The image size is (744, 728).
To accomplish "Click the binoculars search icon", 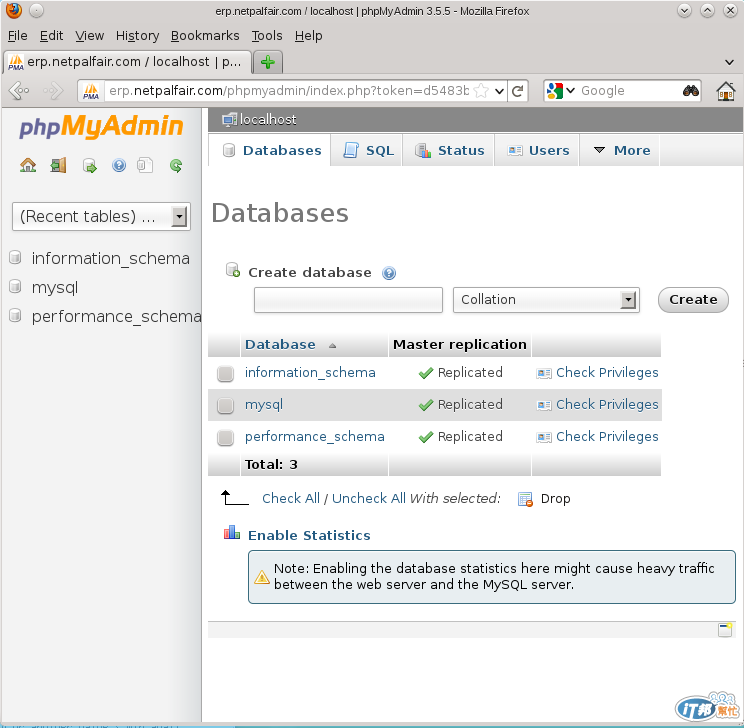I will click(691, 90).
